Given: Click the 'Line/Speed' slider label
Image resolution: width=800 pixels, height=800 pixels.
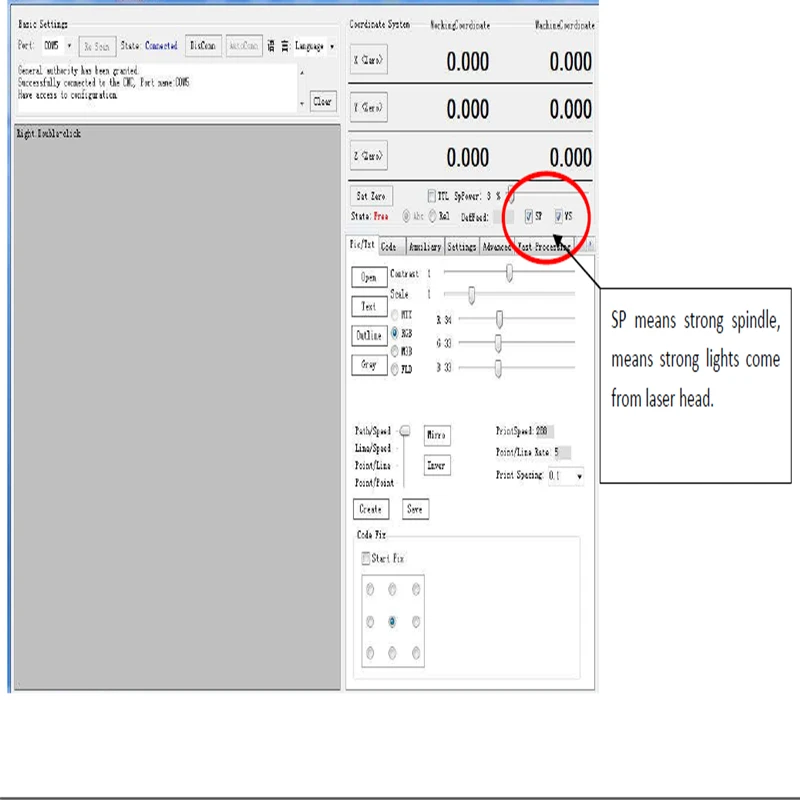Looking at the screenshot, I should point(372,448).
